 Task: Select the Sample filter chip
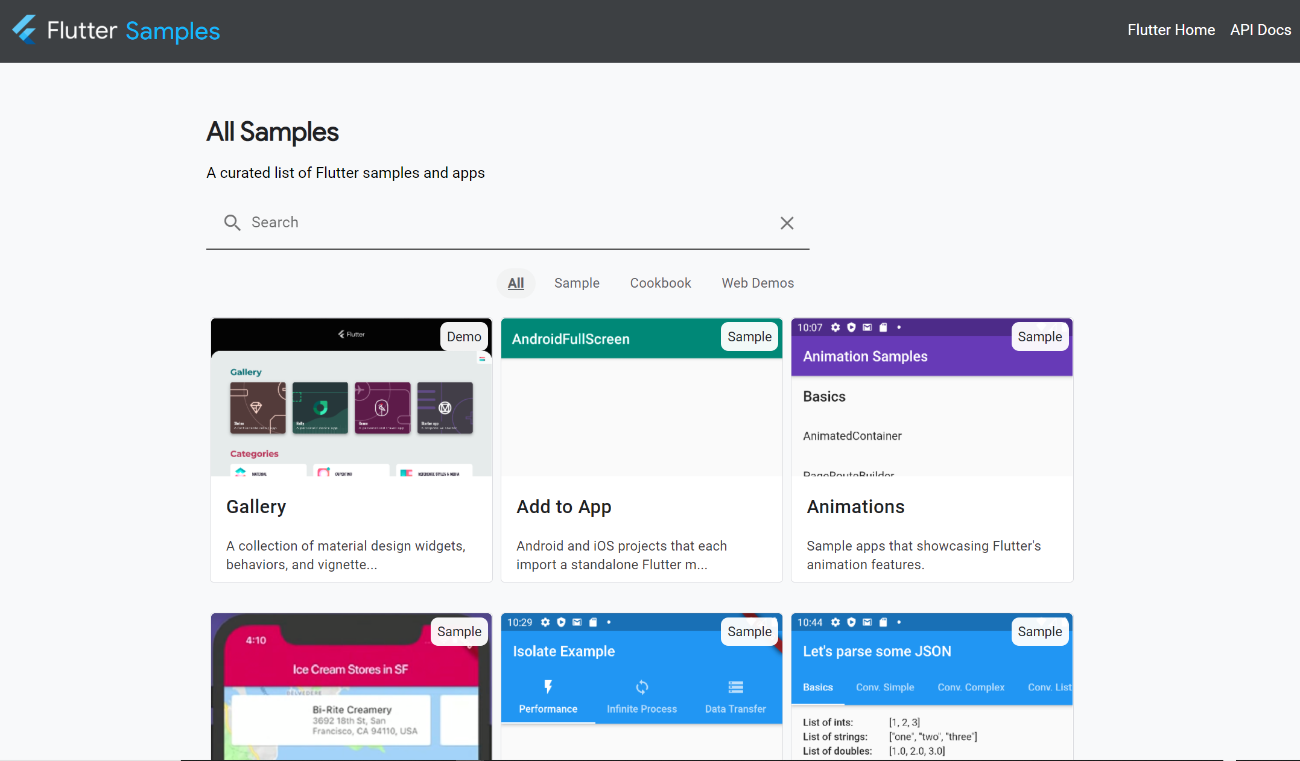(x=577, y=283)
